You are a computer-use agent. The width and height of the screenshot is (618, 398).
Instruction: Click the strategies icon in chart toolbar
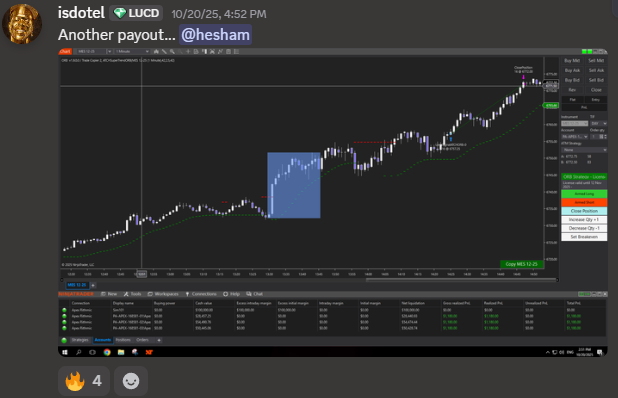(220, 52)
